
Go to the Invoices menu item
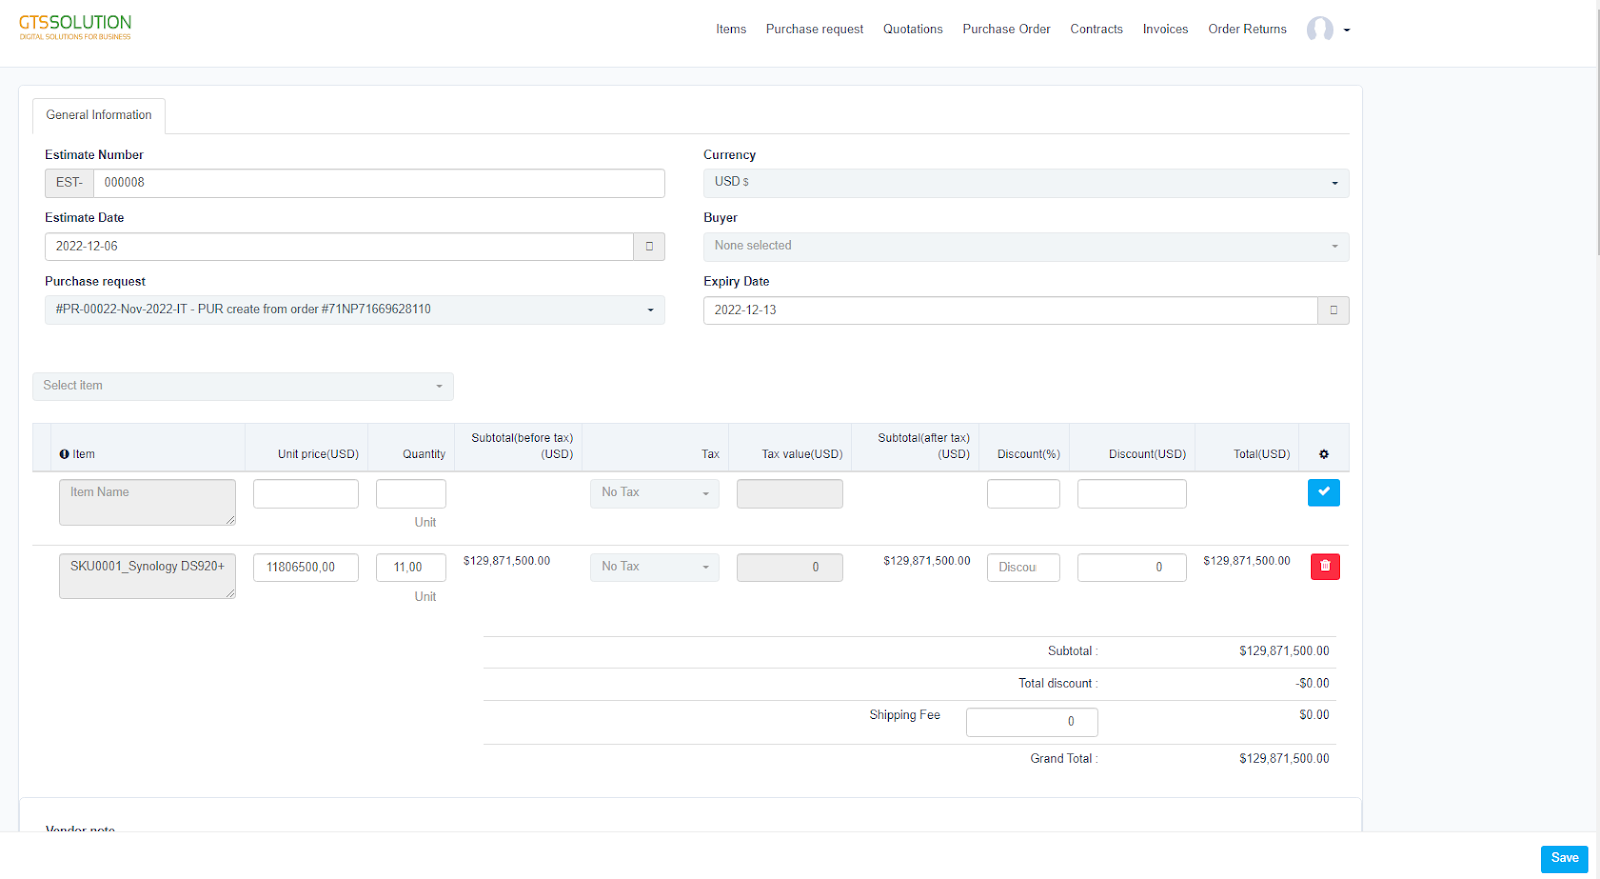[x=1165, y=29]
